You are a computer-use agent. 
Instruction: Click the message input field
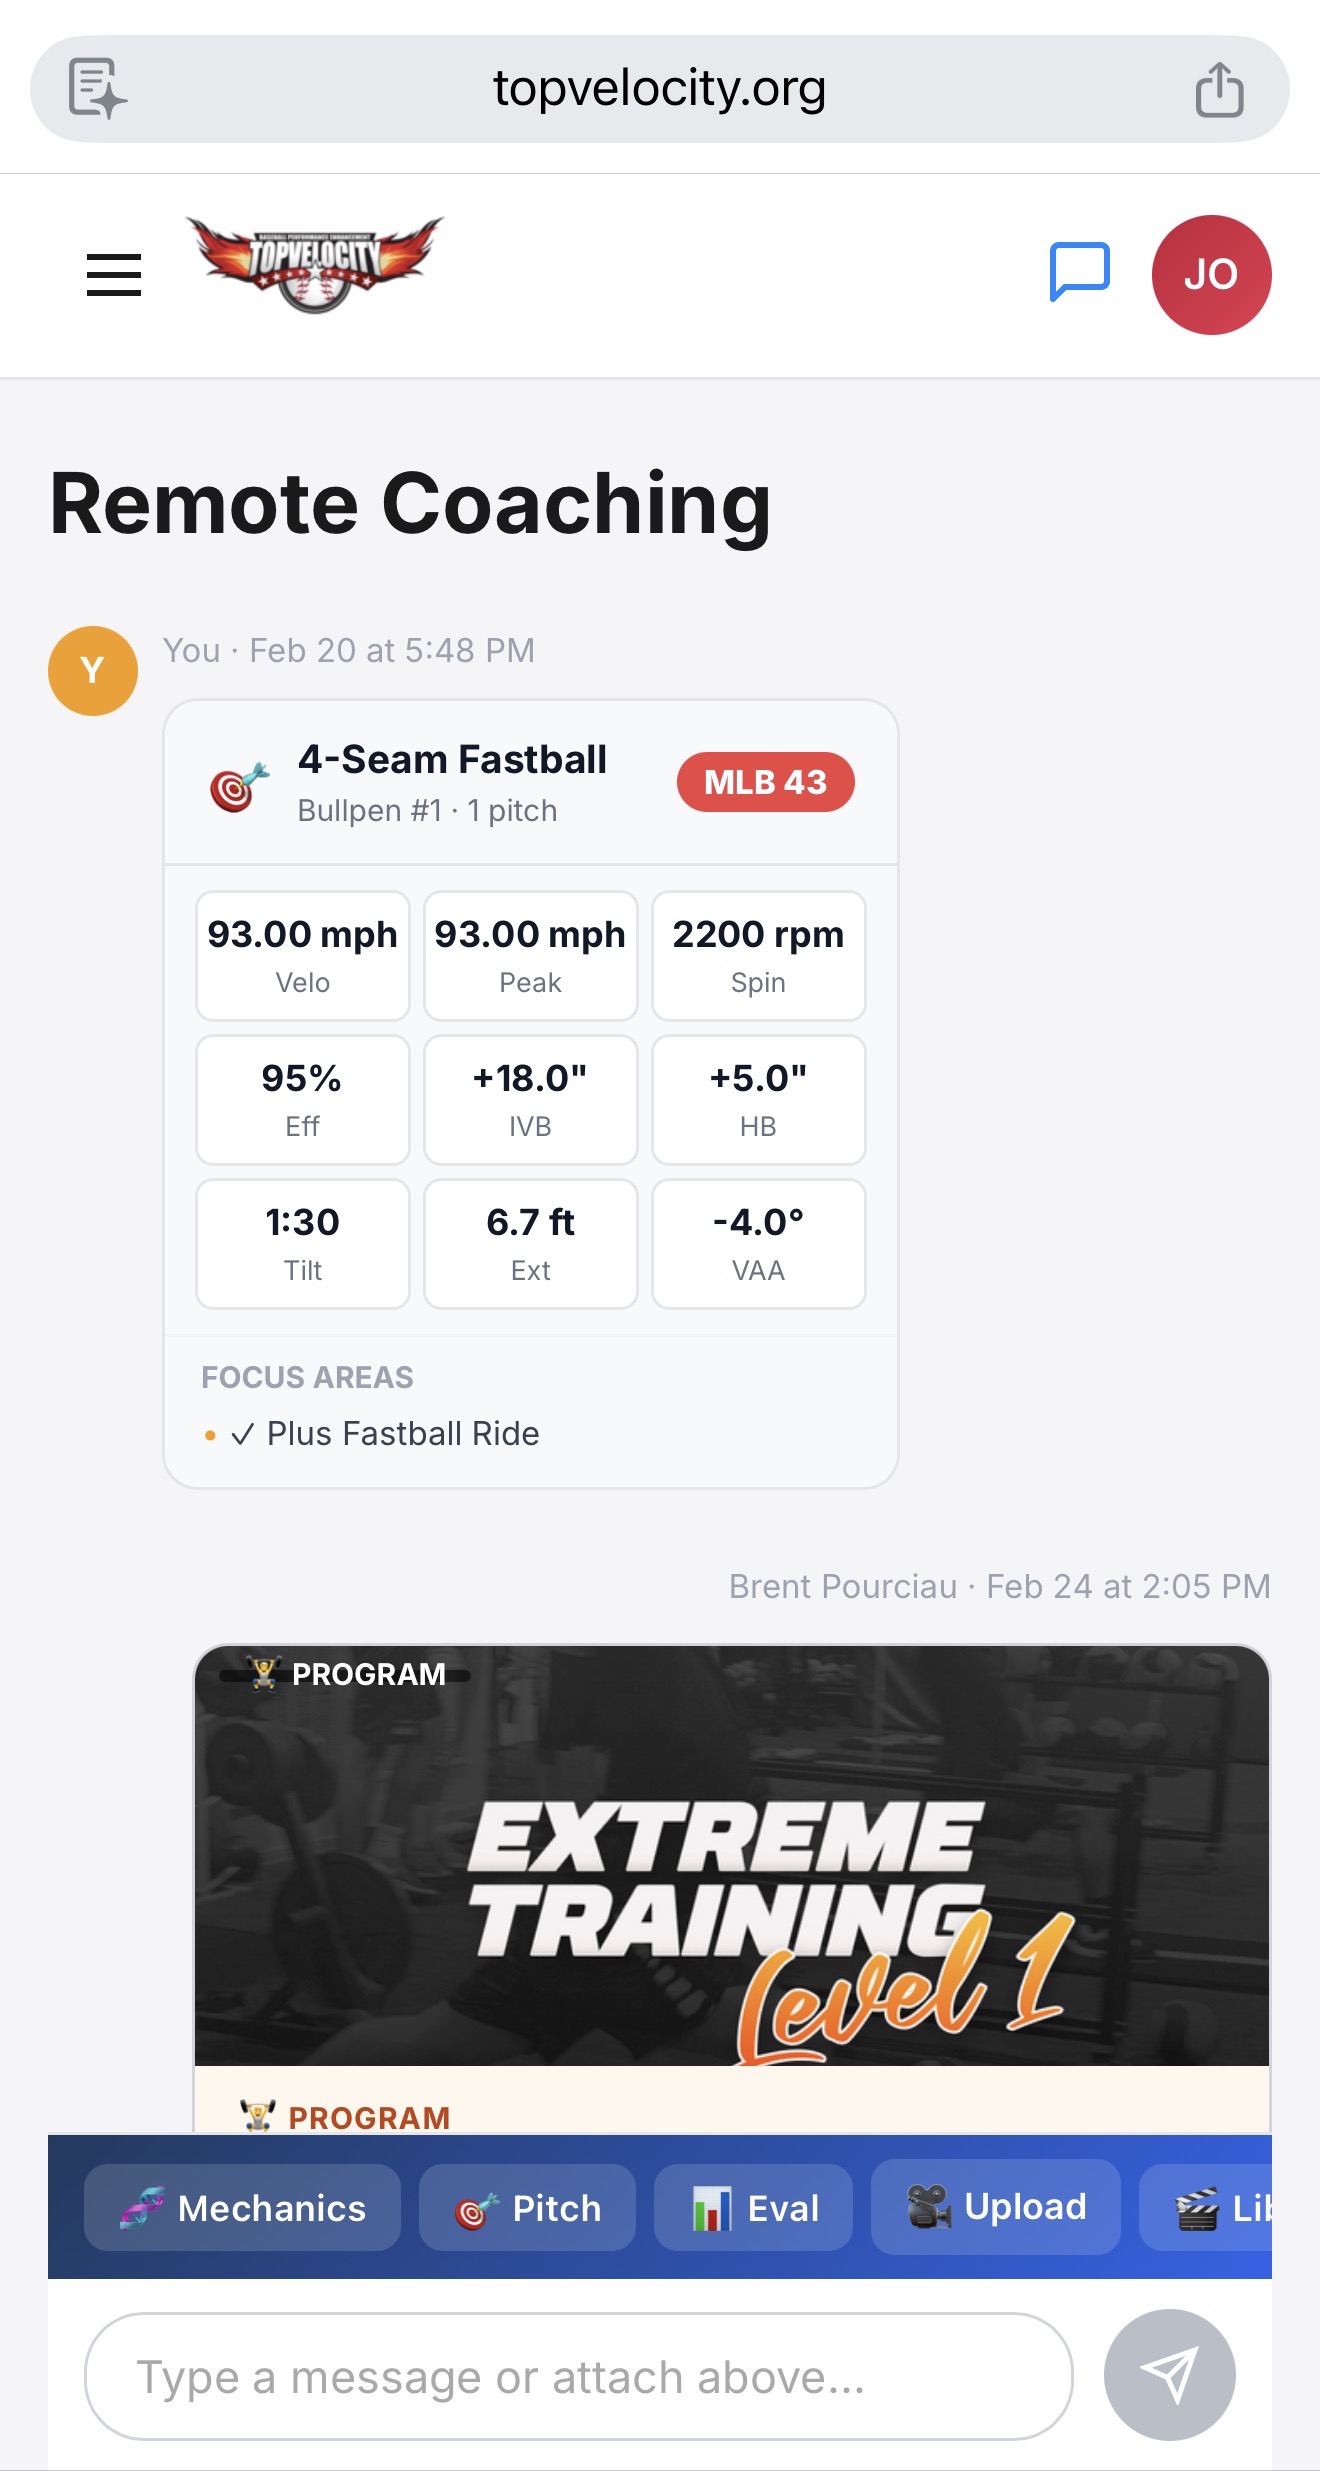pyautogui.click(x=578, y=2377)
